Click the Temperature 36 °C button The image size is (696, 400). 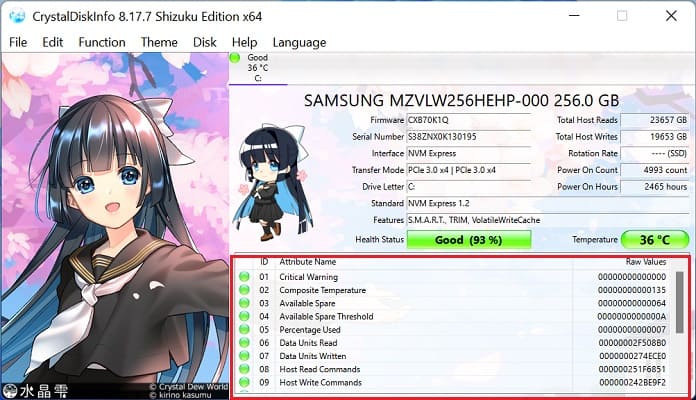[x=655, y=240]
